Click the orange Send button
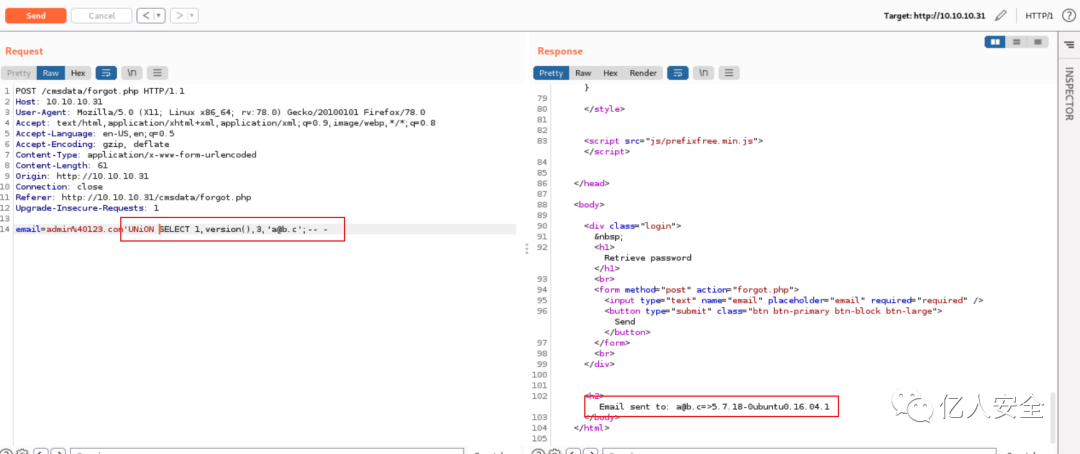 [36, 16]
